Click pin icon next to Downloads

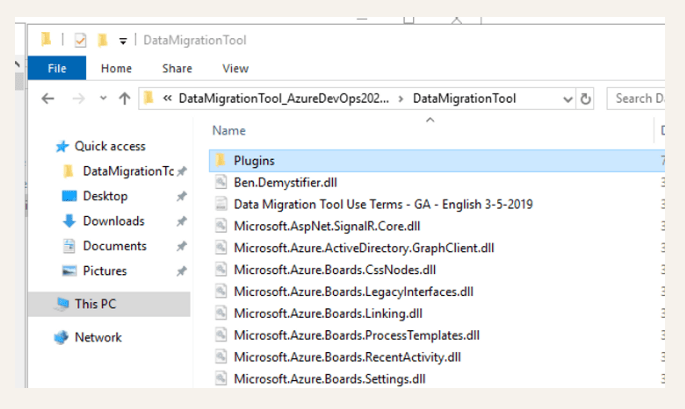pos(181,221)
